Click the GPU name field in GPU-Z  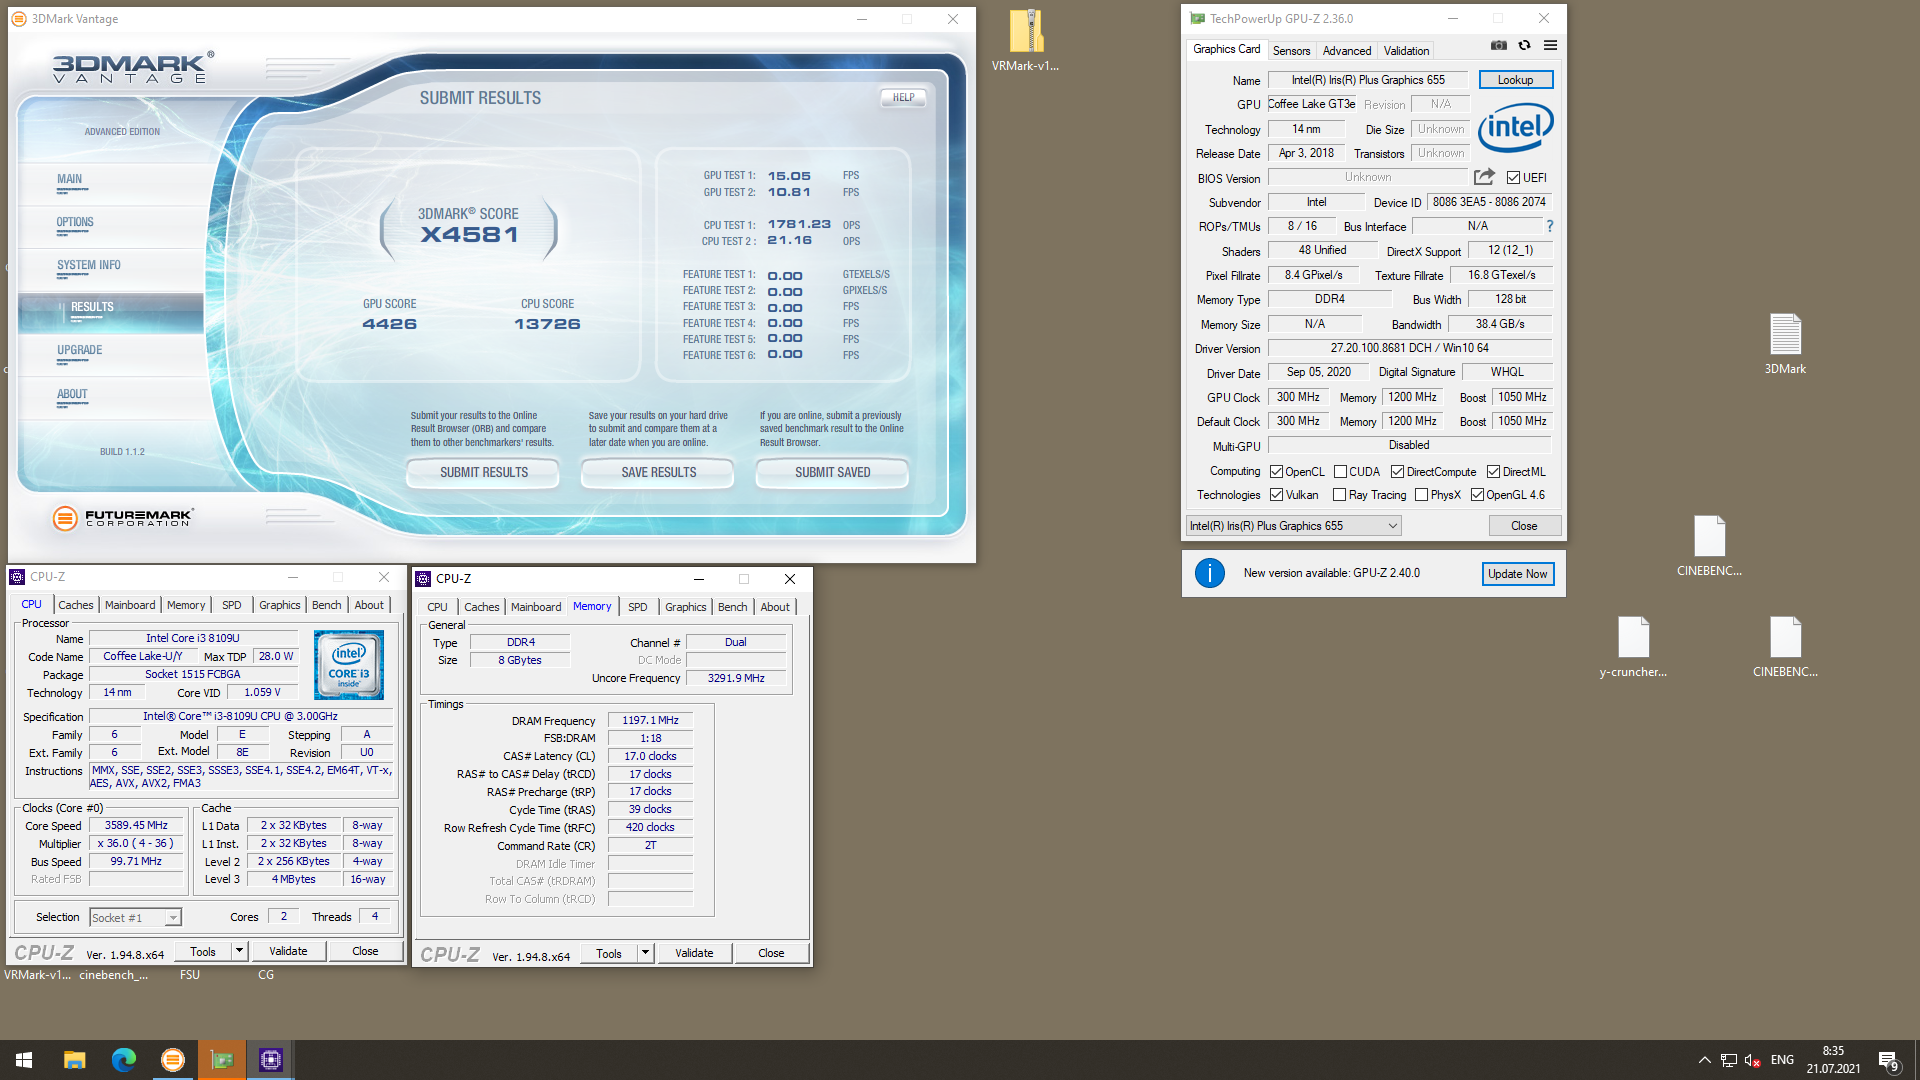(1367, 80)
